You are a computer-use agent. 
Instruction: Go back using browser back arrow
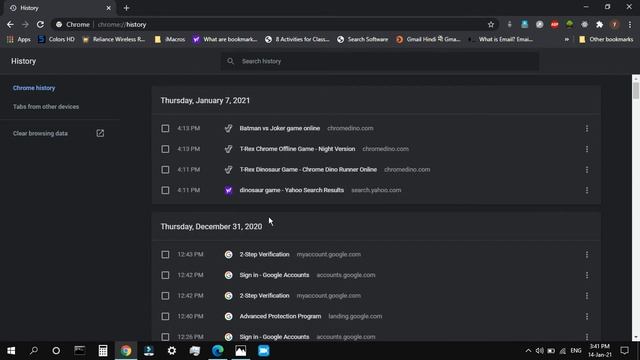(x=10, y=24)
